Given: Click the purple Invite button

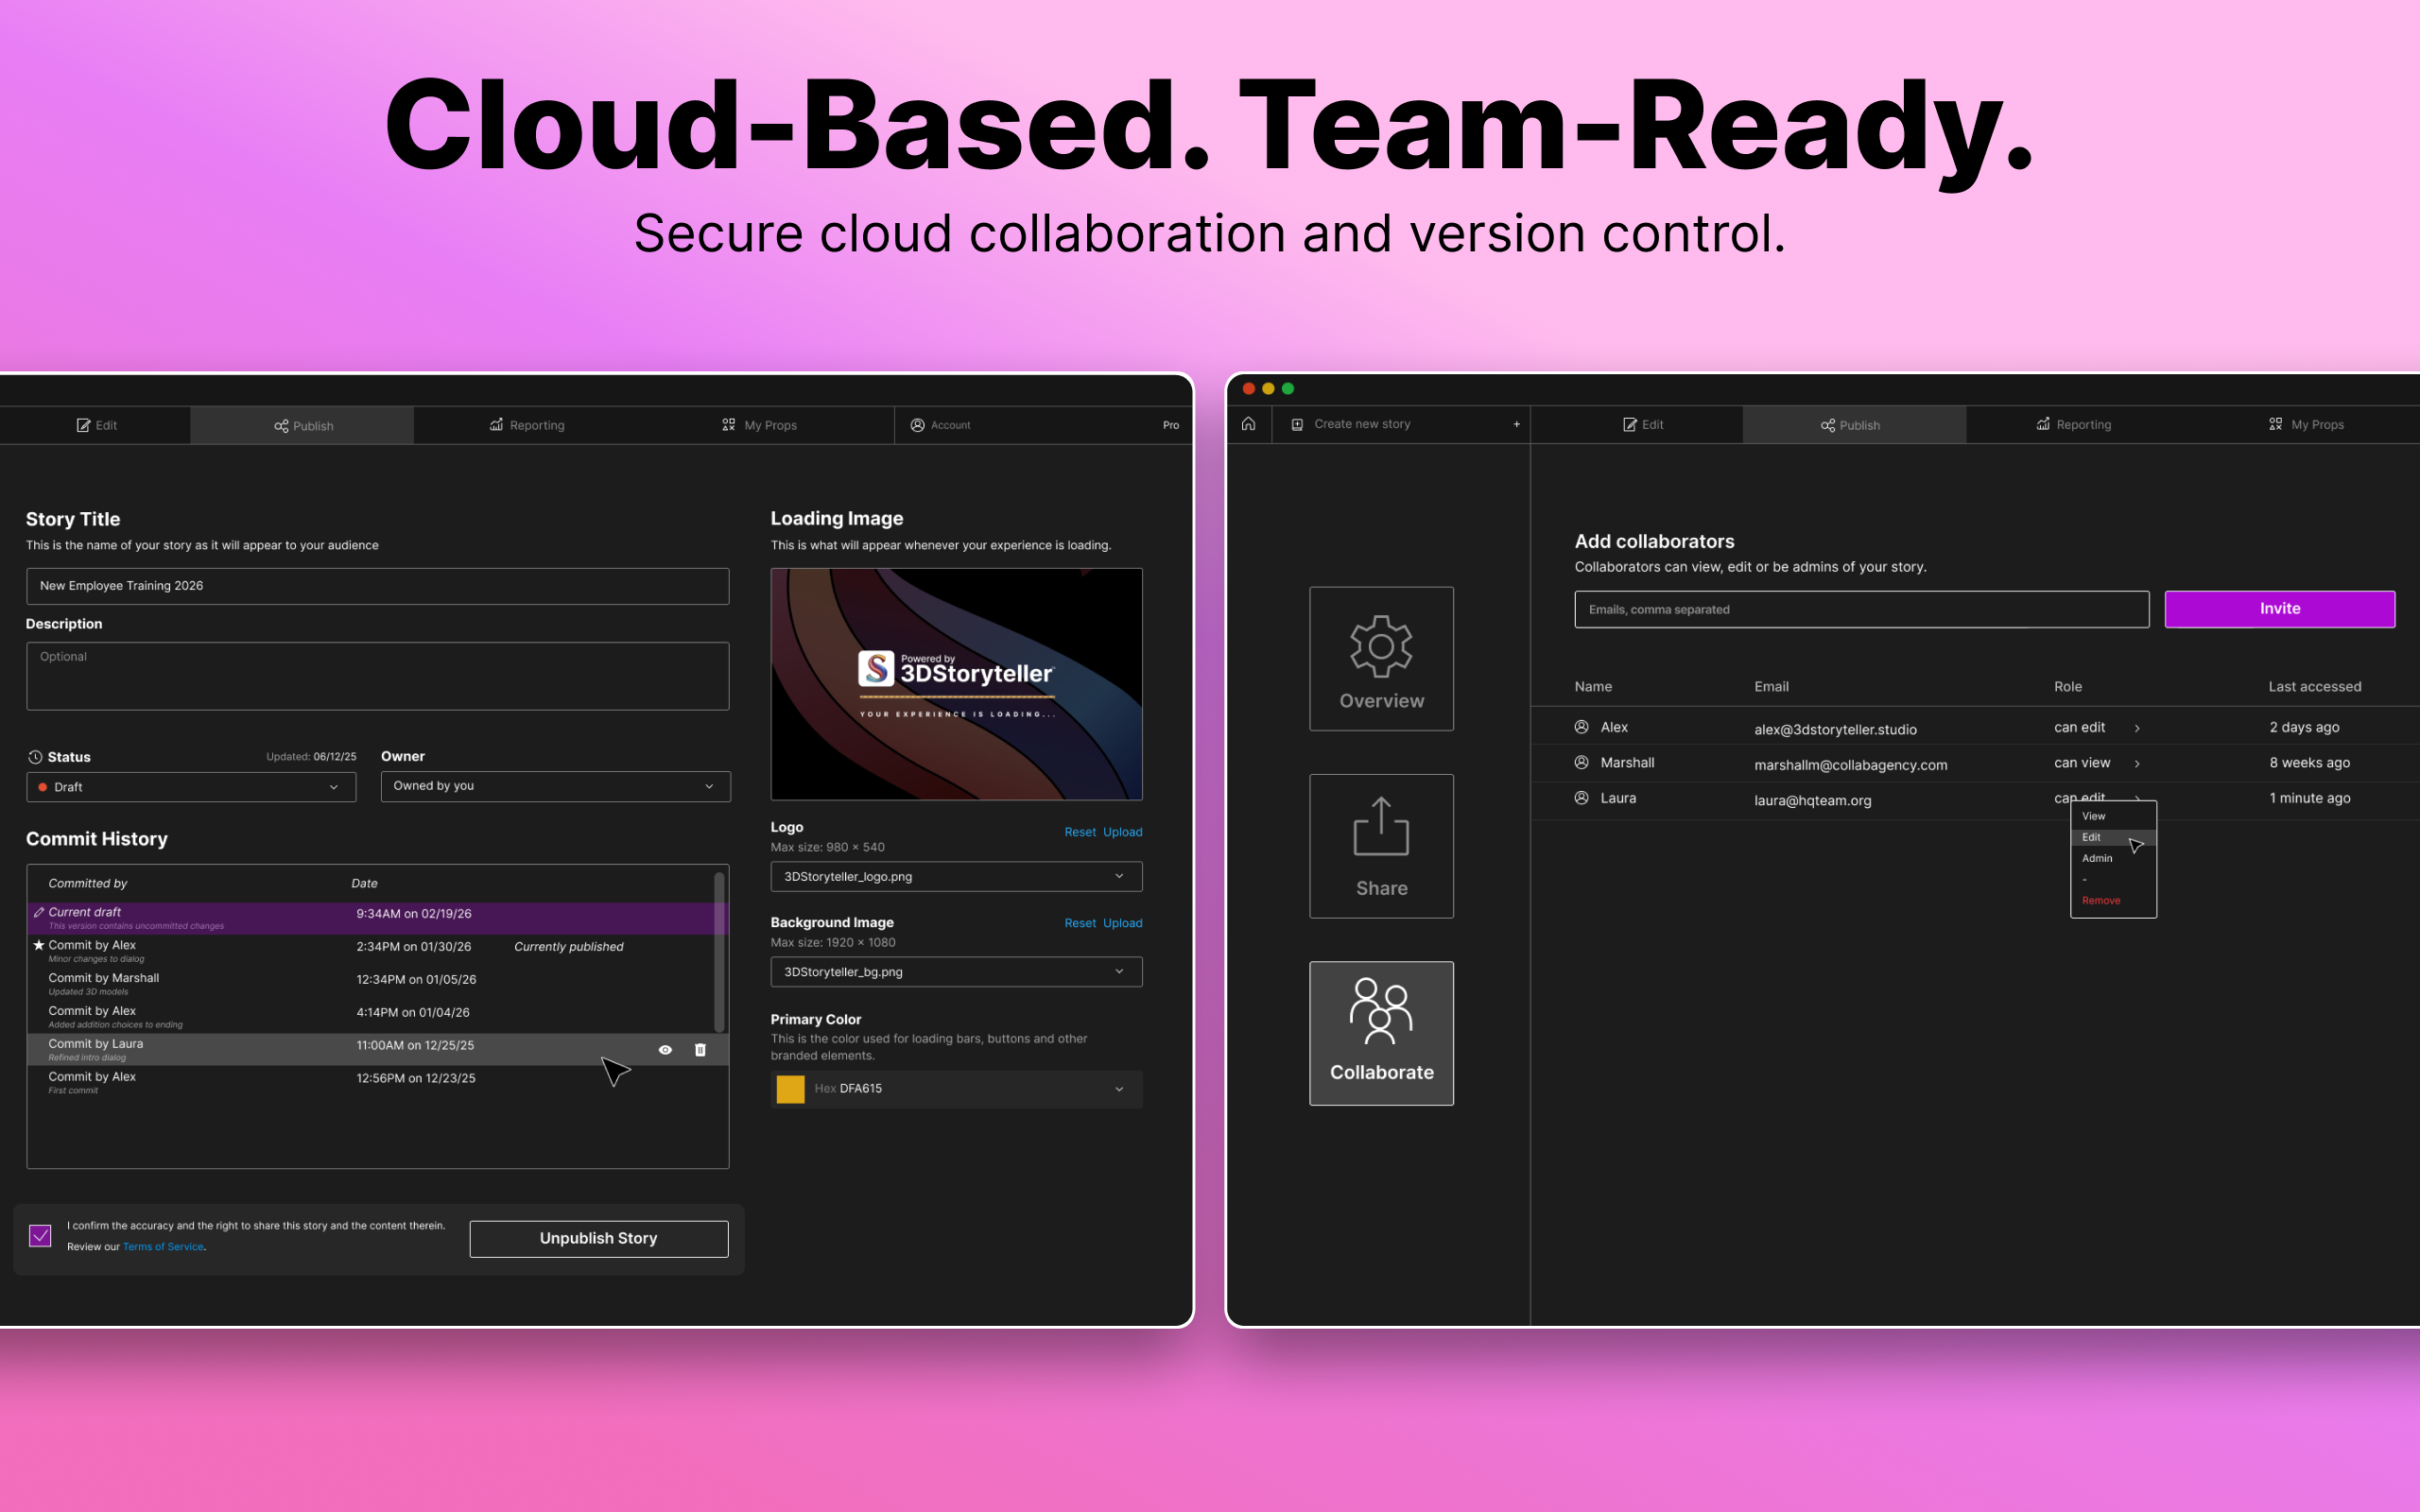Looking at the screenshot, I should click(x=2279, y=609).
